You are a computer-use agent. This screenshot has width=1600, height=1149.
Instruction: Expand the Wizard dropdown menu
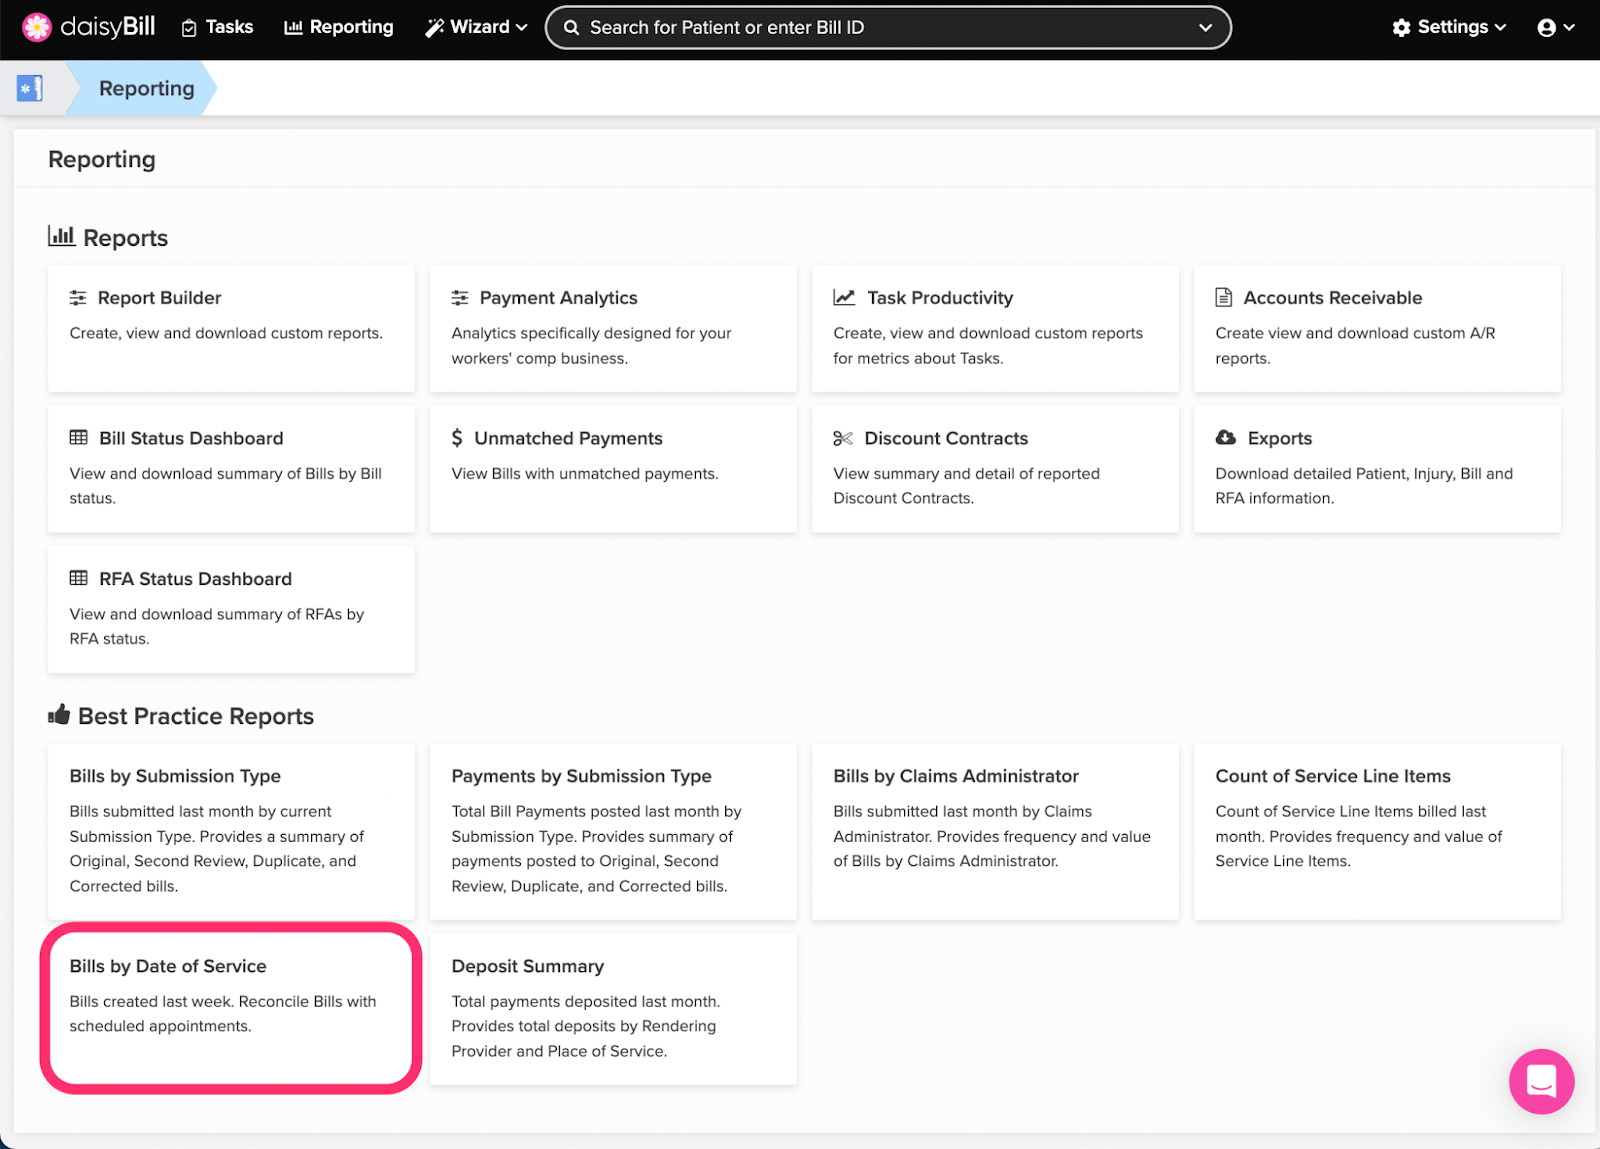pyautogui.click(x=476, y=27)
